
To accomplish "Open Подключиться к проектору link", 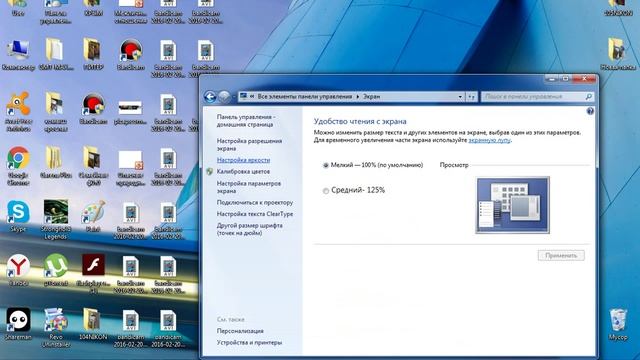I will pyautogui.click(x=255, y=202).
